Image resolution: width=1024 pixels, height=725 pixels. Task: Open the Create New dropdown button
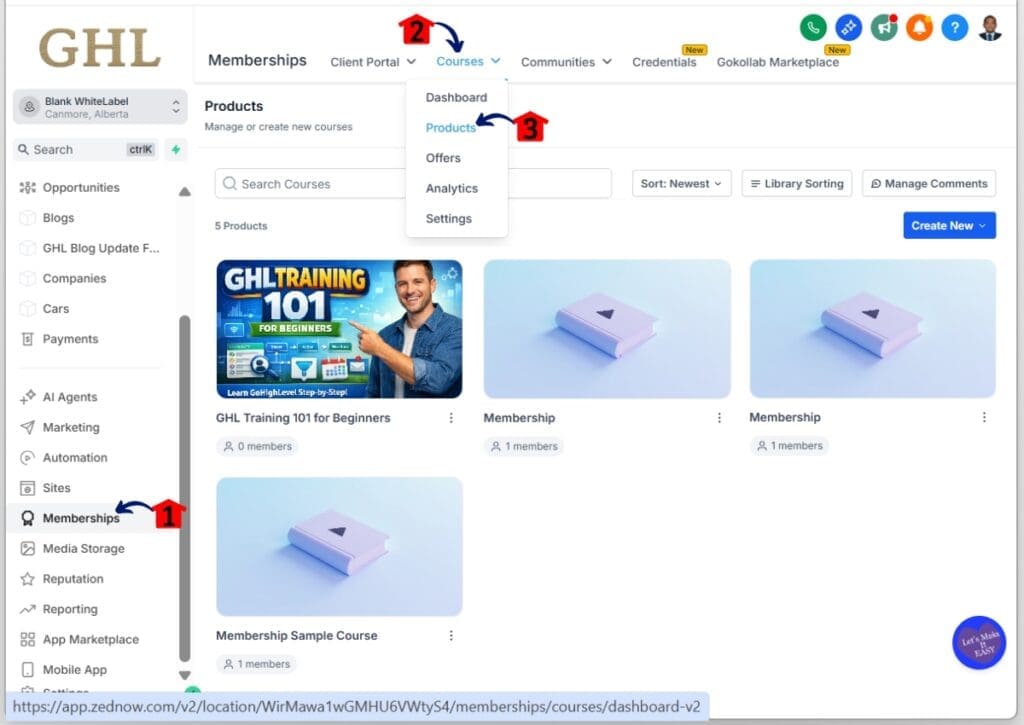point(949,225)
